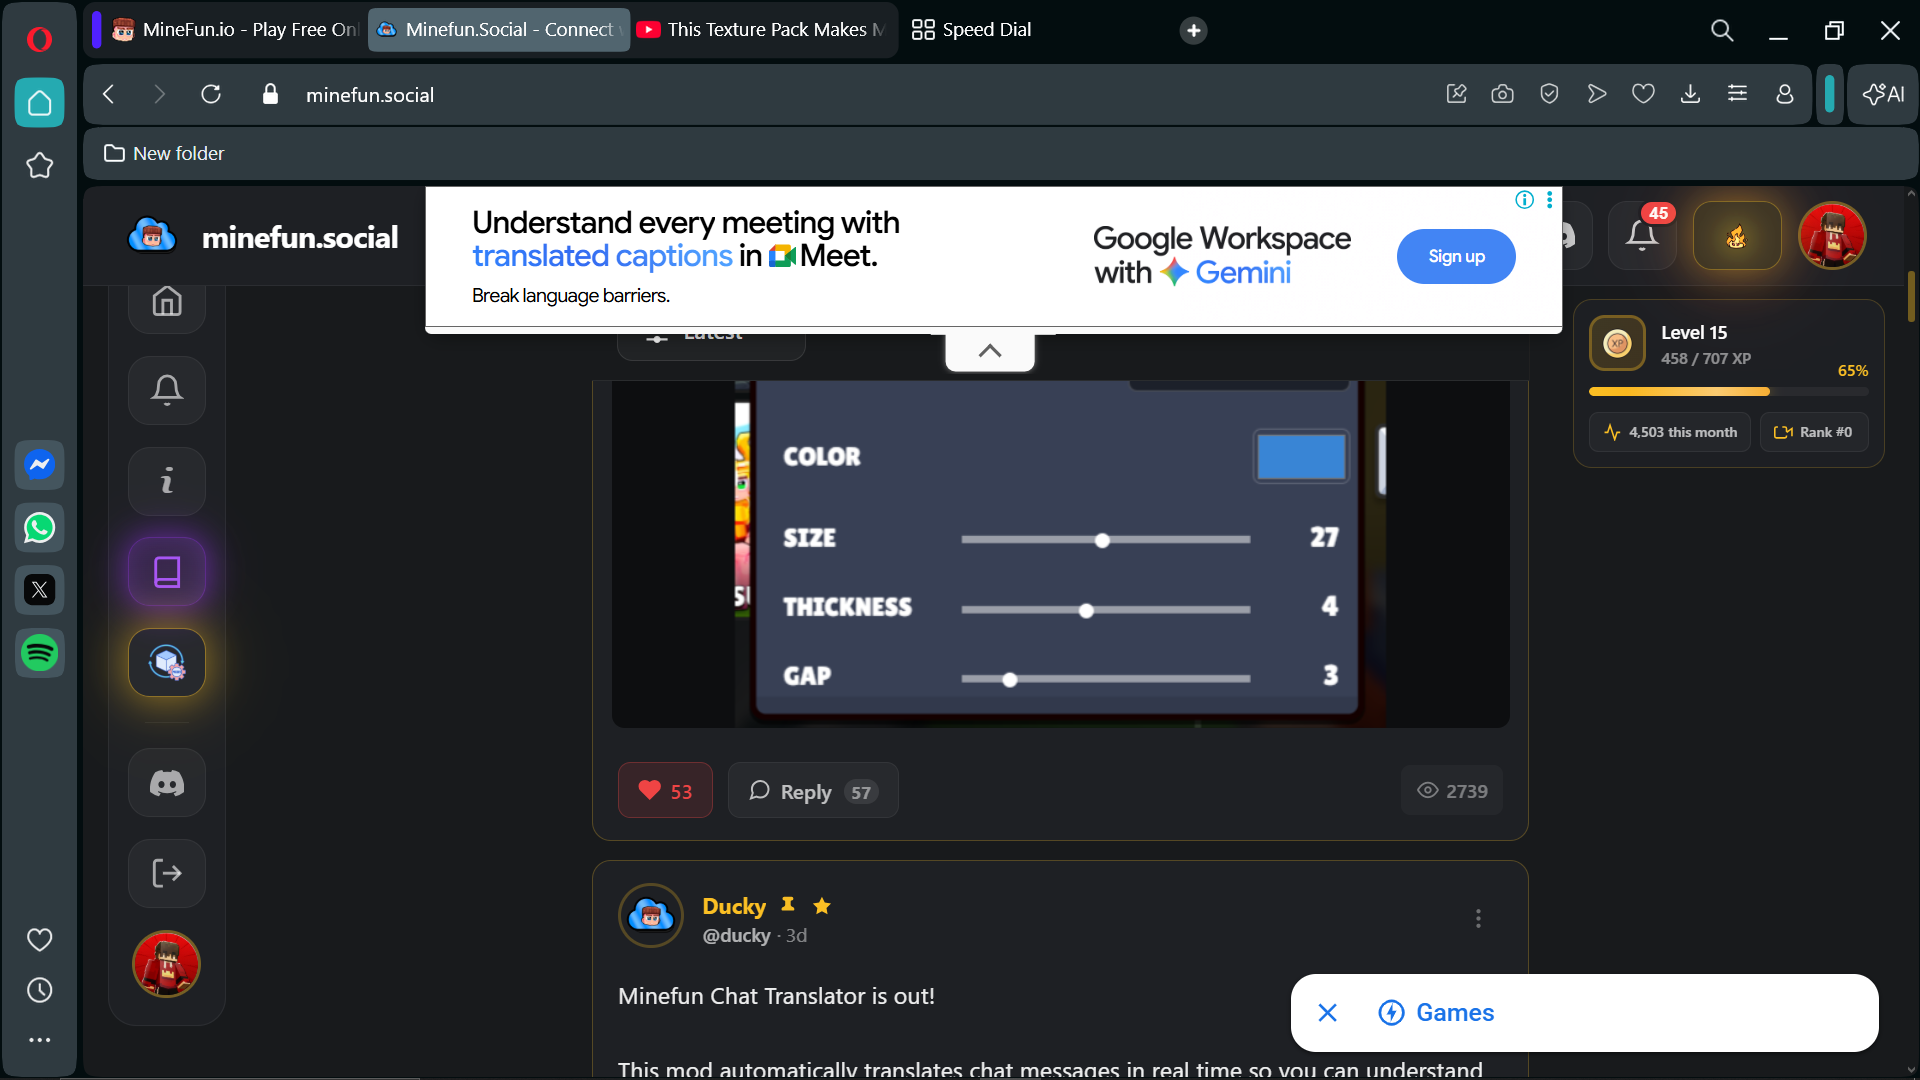Viewport: 1920px width, 1080px height.
Task: Open the New folder bookmark
Action: 165,153
